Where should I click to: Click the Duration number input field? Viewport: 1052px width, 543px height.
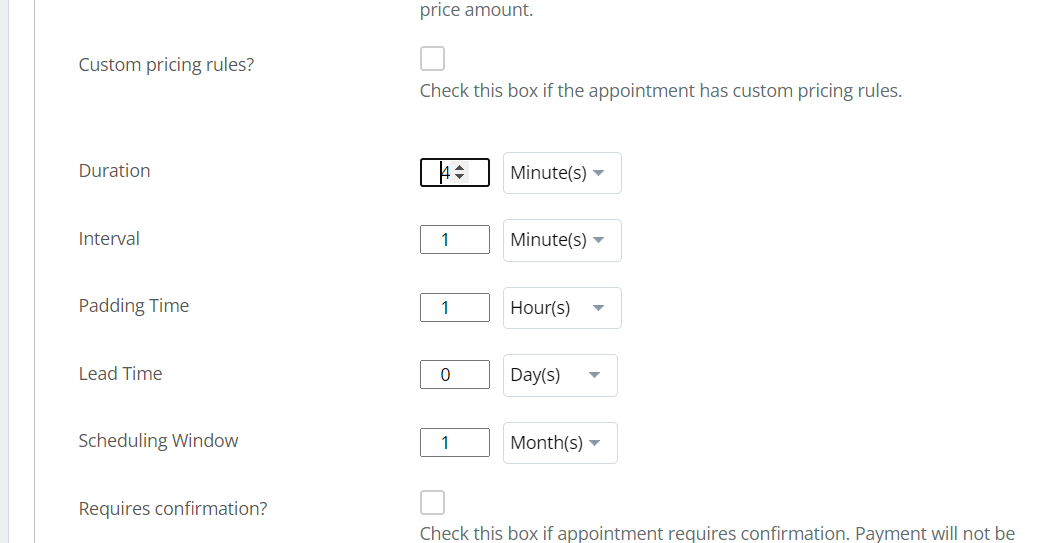(438, 173)
